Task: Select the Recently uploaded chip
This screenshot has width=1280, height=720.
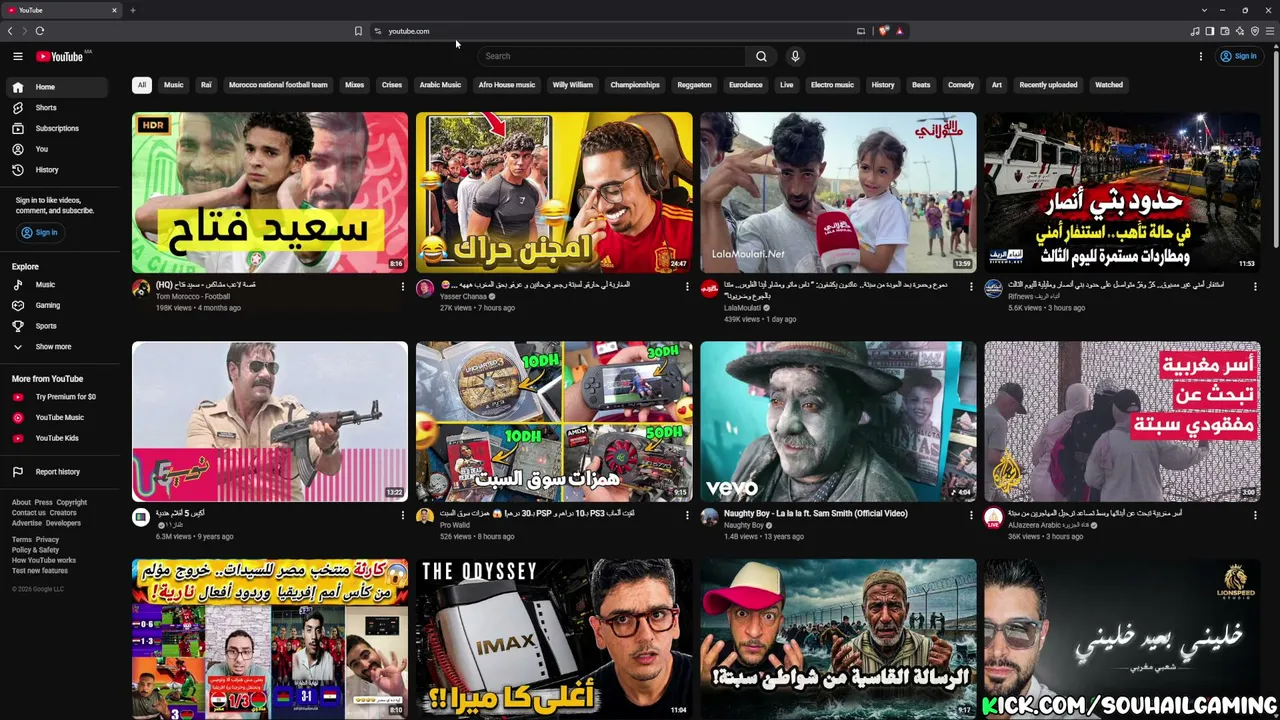Action: point(1048,85)
